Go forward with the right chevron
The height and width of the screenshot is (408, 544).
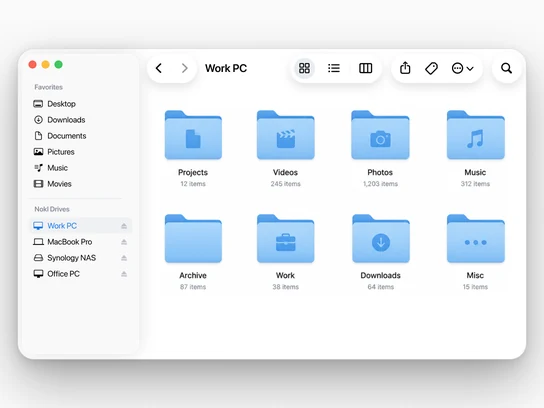pos(185,68)
